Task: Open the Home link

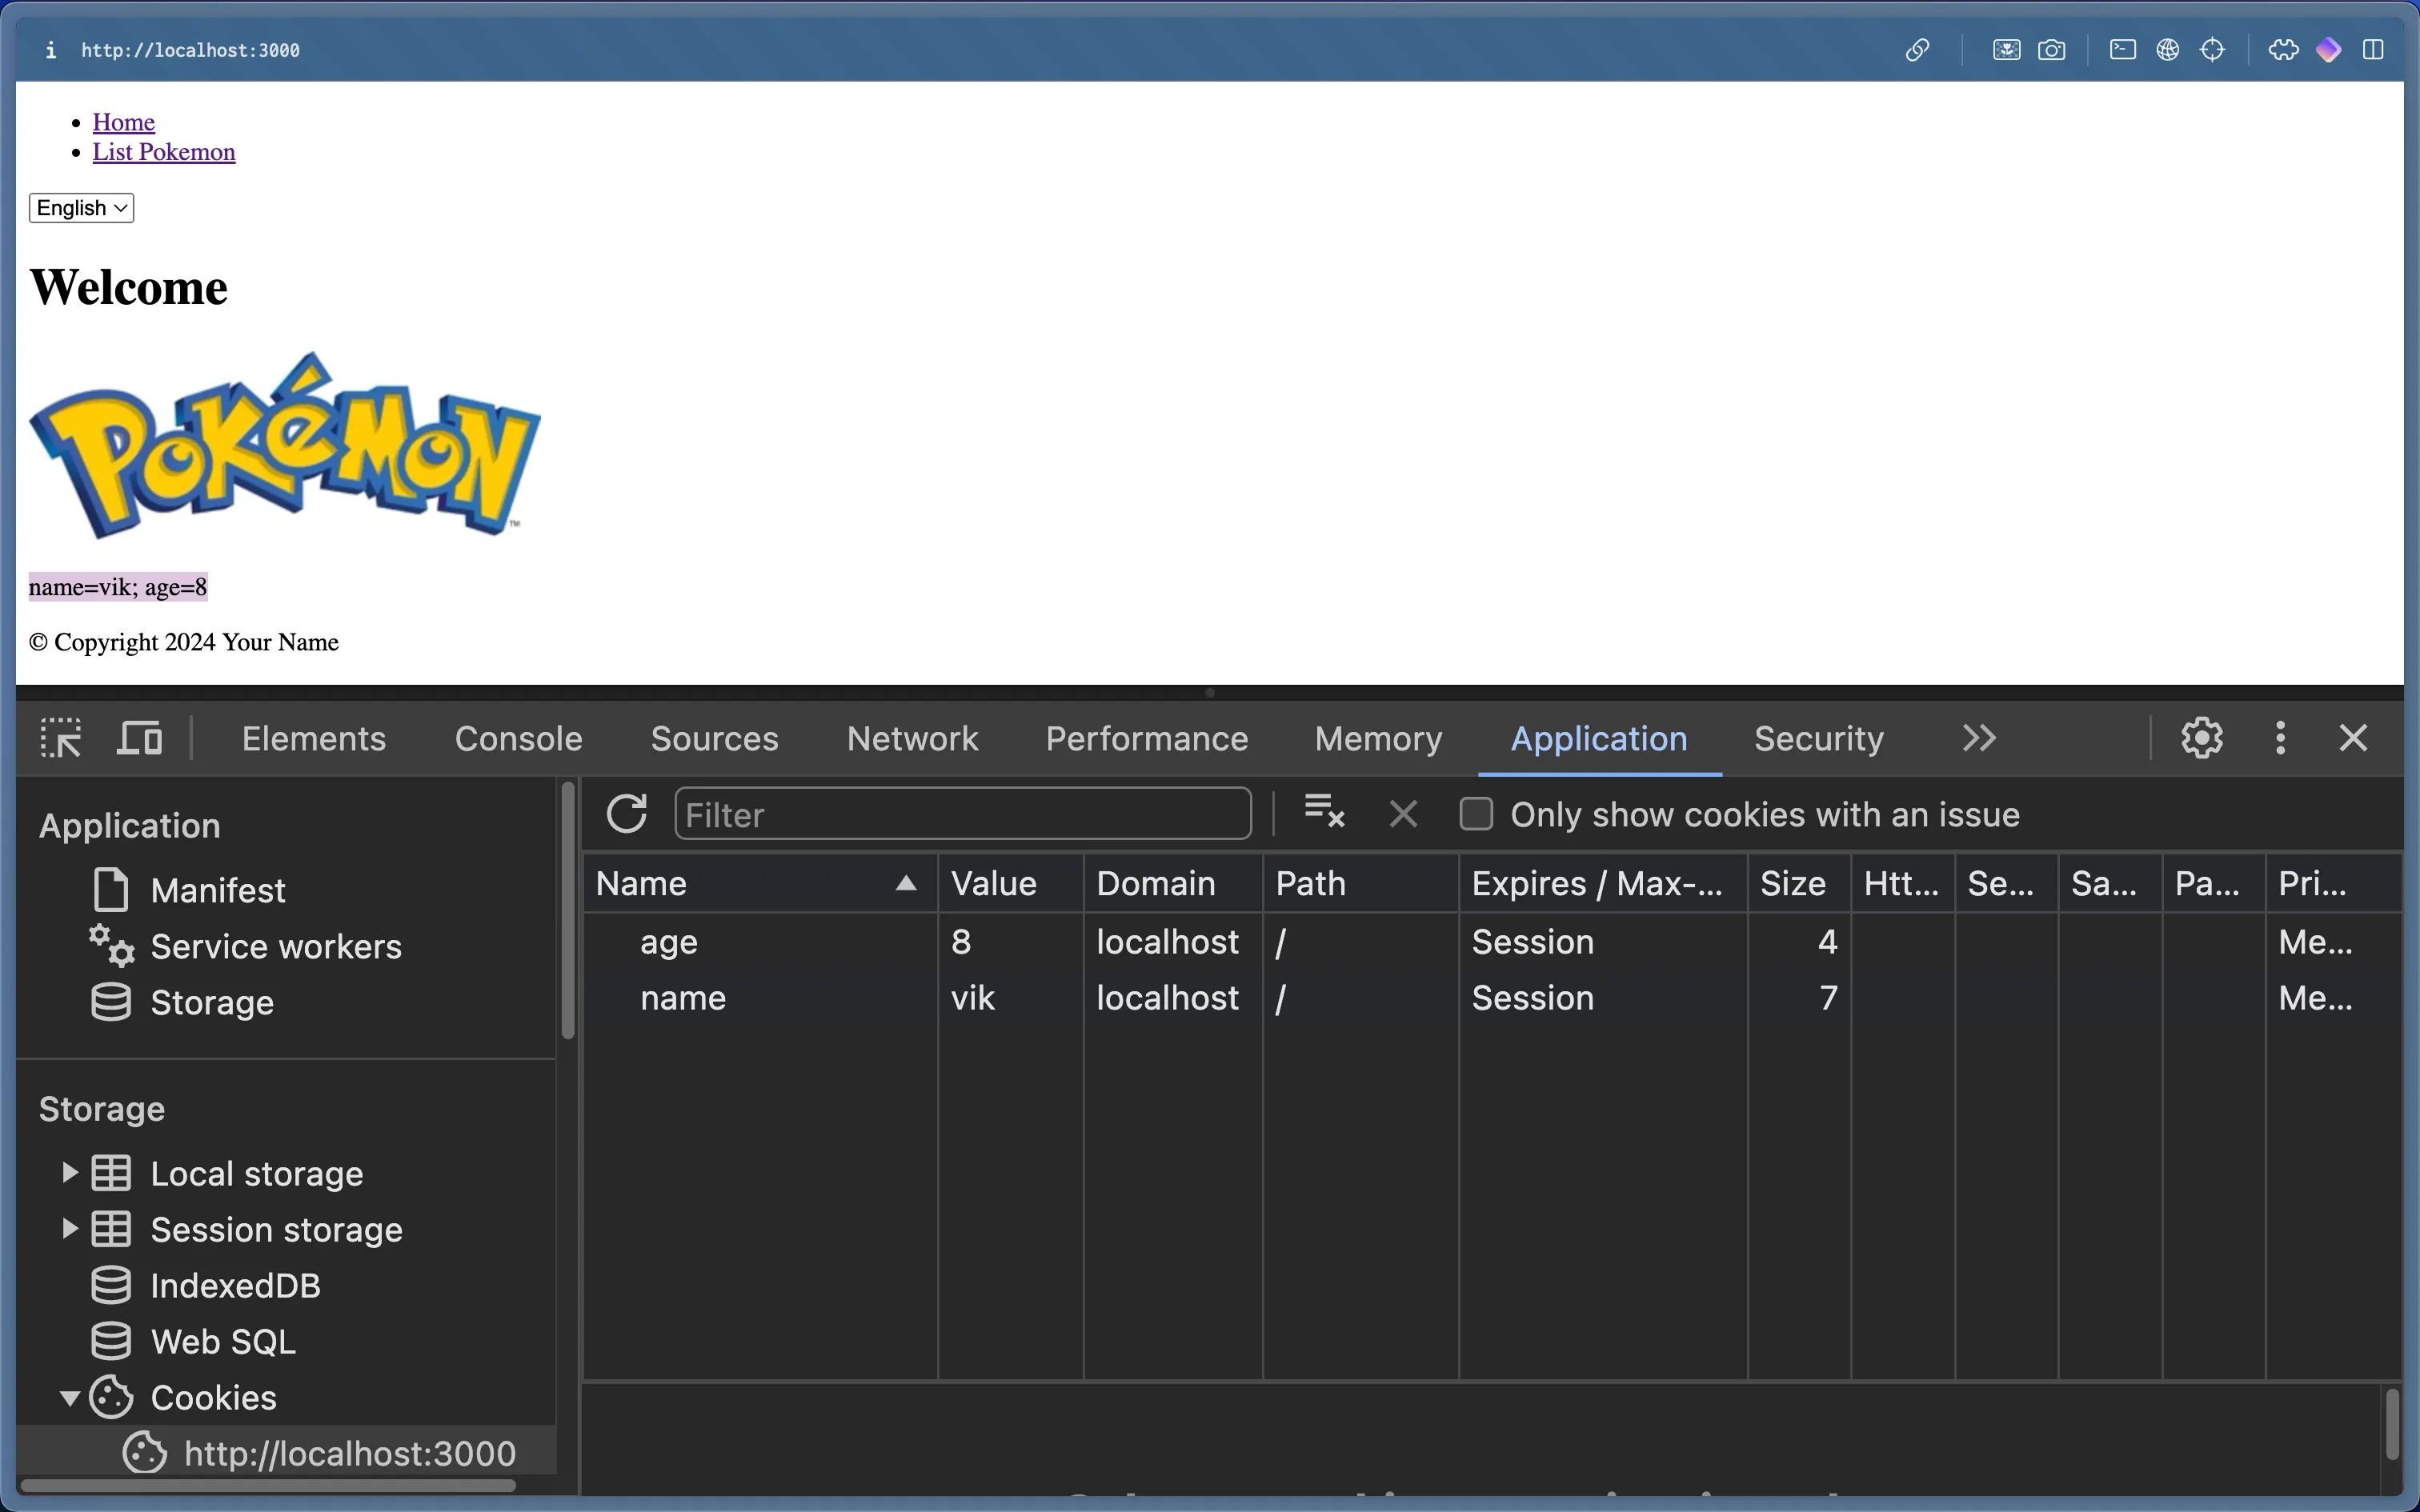Action: 124,122
